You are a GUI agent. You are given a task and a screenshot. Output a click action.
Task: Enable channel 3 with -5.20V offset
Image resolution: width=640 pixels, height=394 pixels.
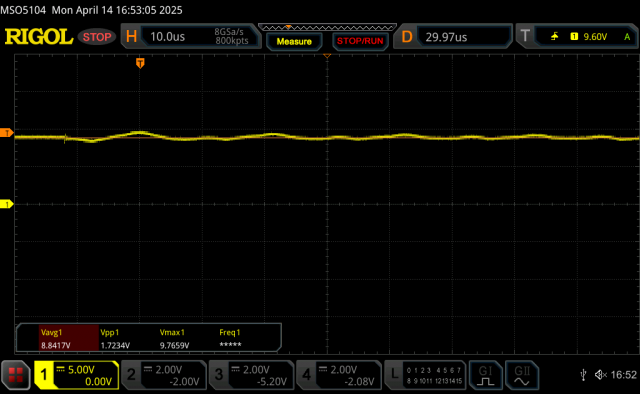(x=251, y=375)
